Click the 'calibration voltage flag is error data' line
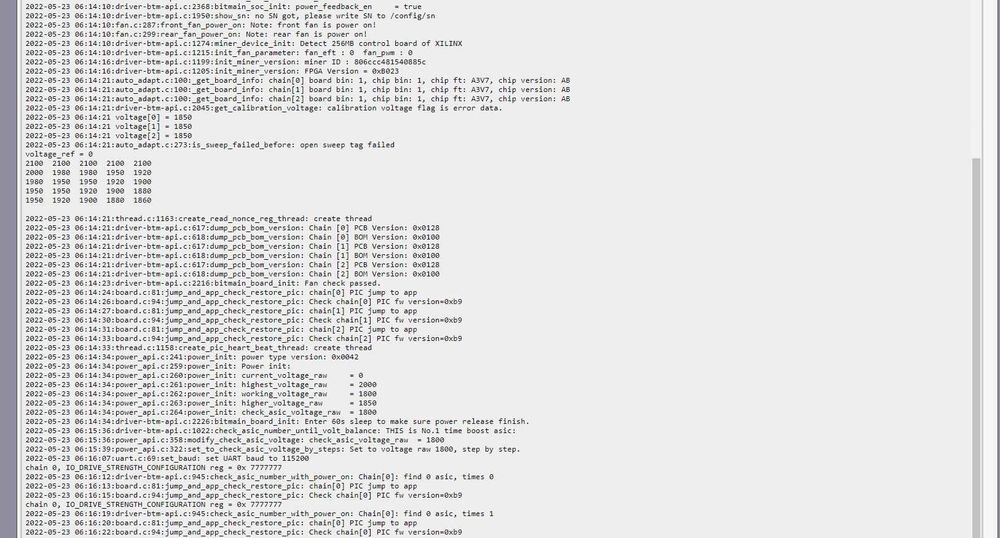 pyautogui.click(x=264, y=108)
